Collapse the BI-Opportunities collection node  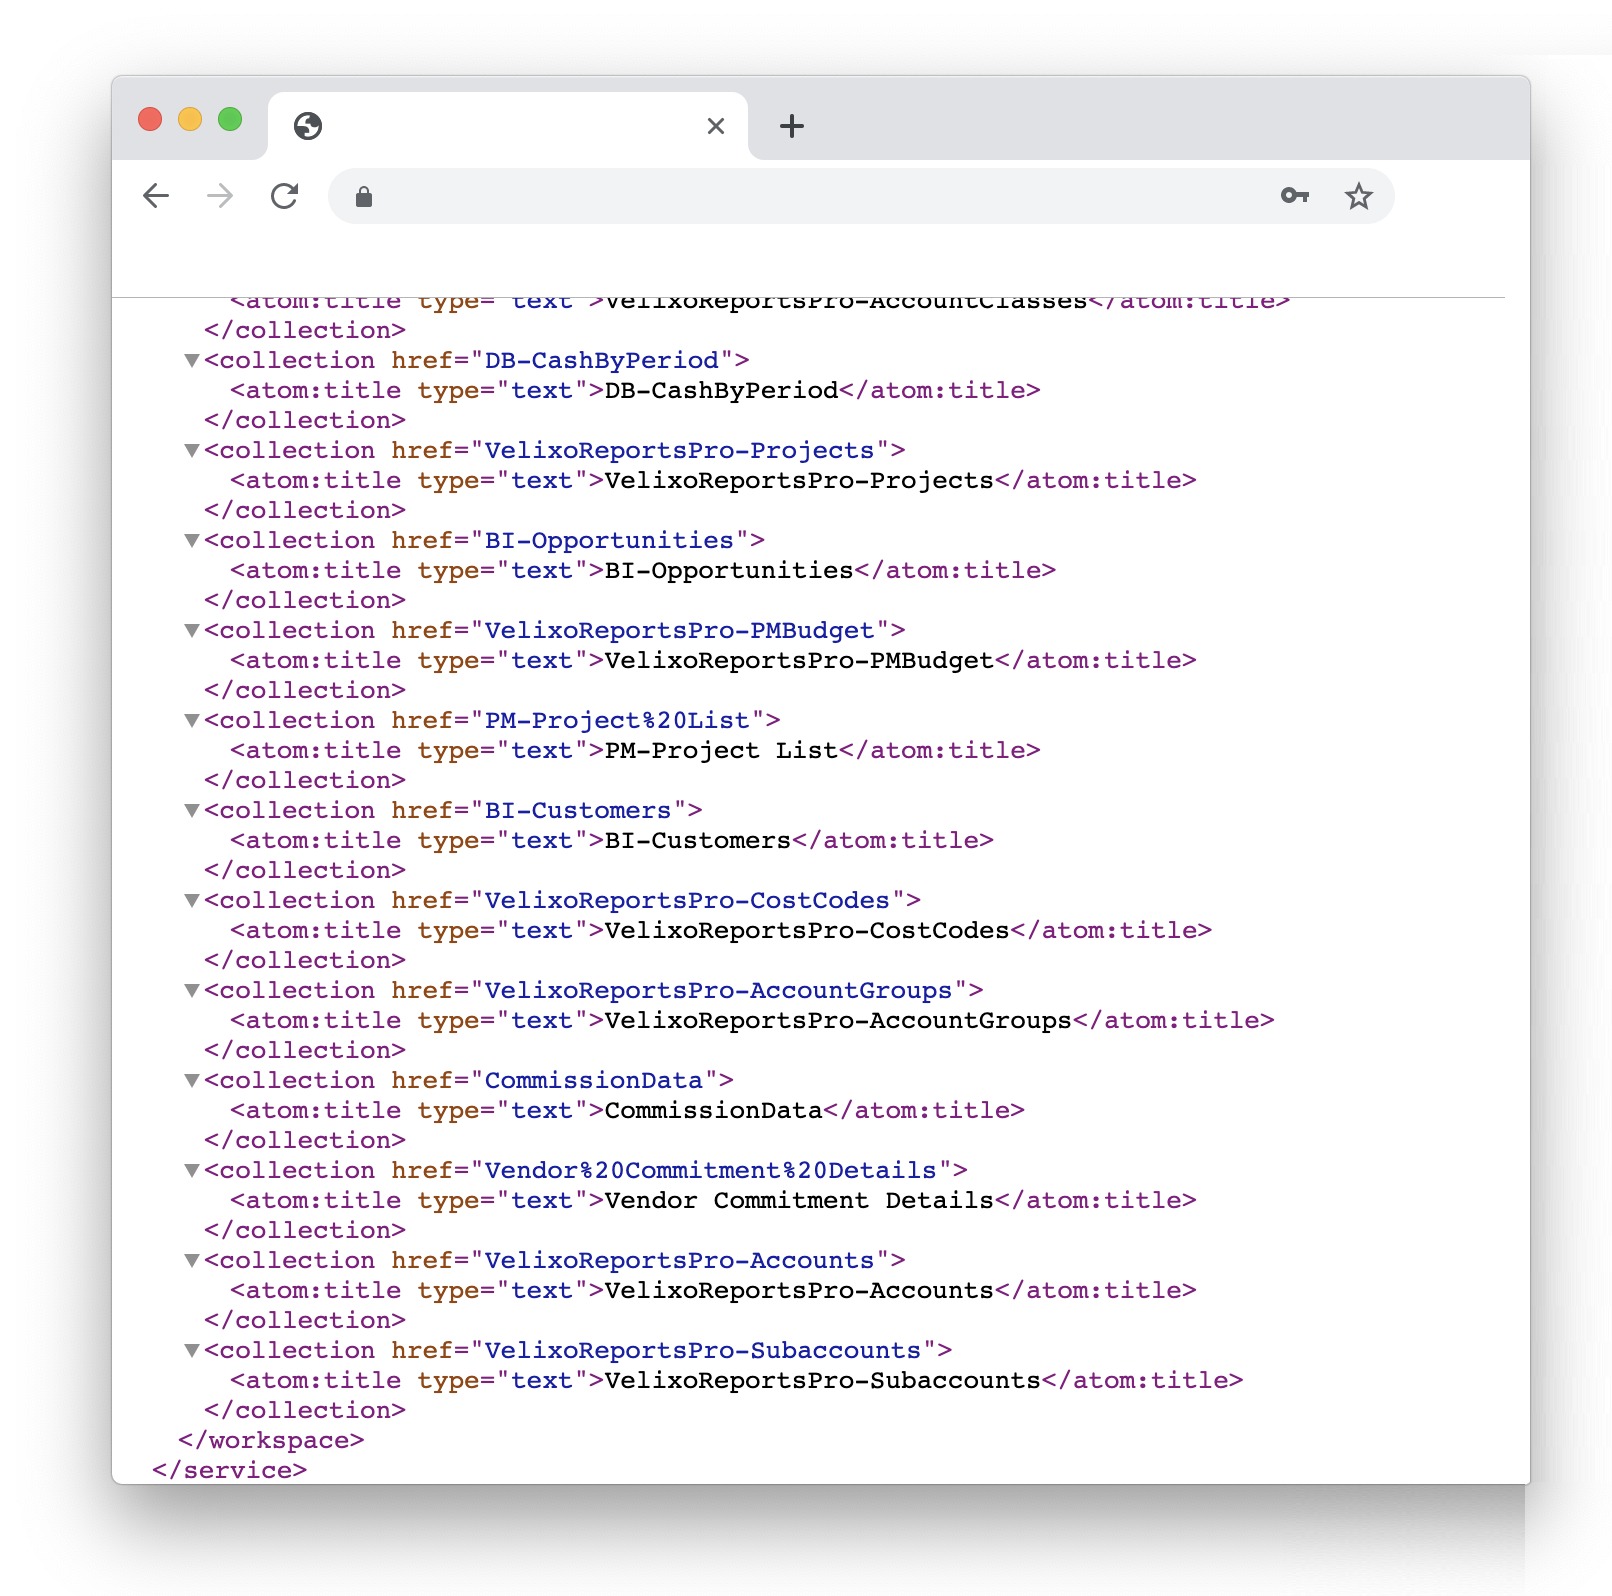point(192,540)
